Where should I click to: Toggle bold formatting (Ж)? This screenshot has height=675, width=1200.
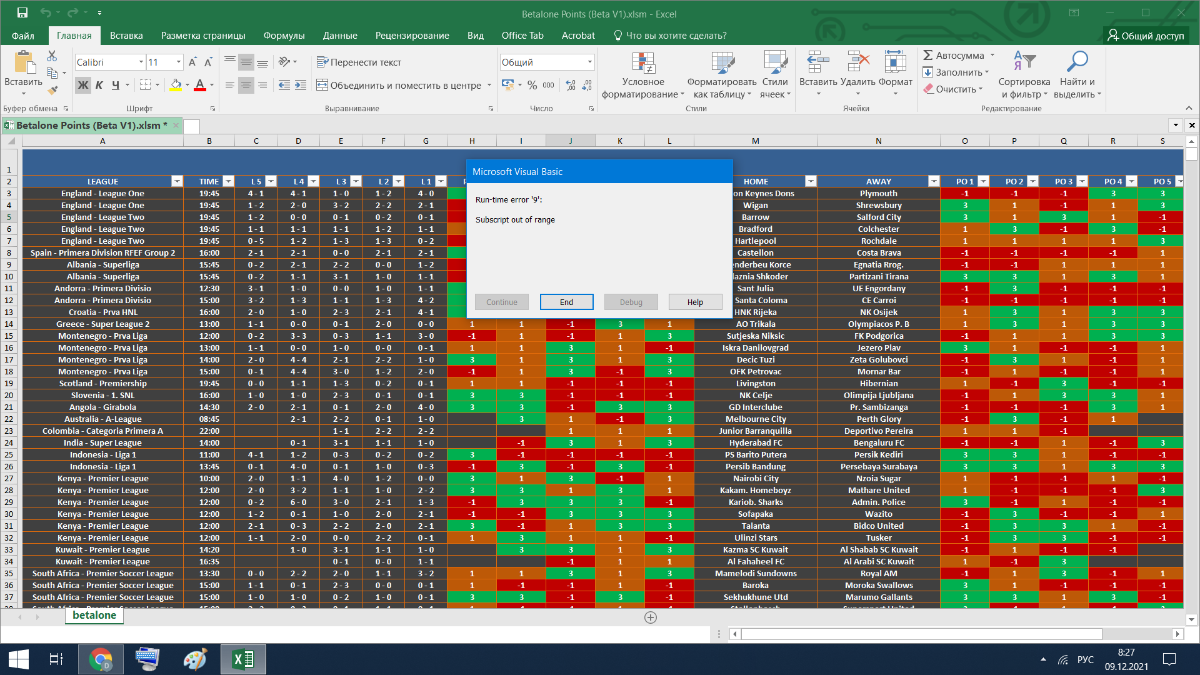(x=83, y=85)
